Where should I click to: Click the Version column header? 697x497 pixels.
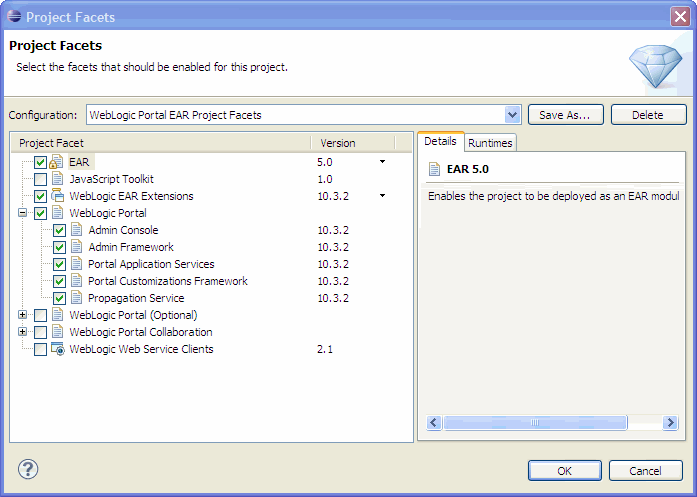353,143
